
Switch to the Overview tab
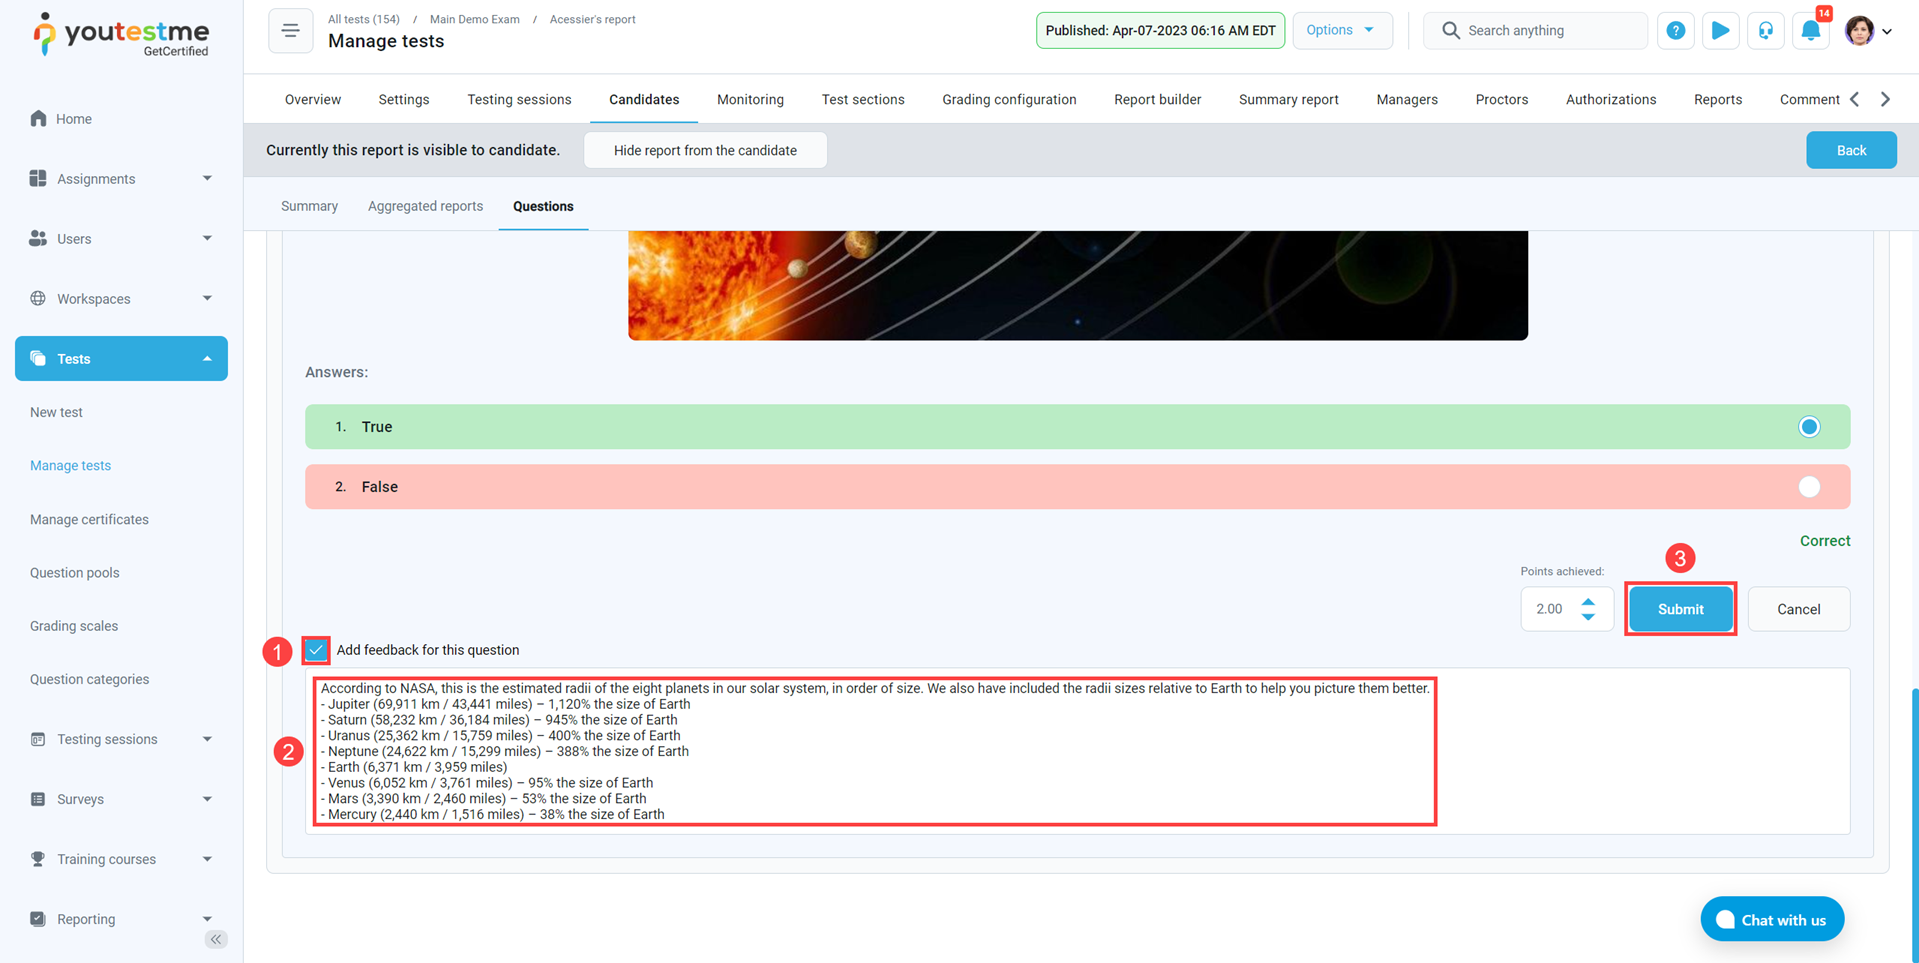313,99
